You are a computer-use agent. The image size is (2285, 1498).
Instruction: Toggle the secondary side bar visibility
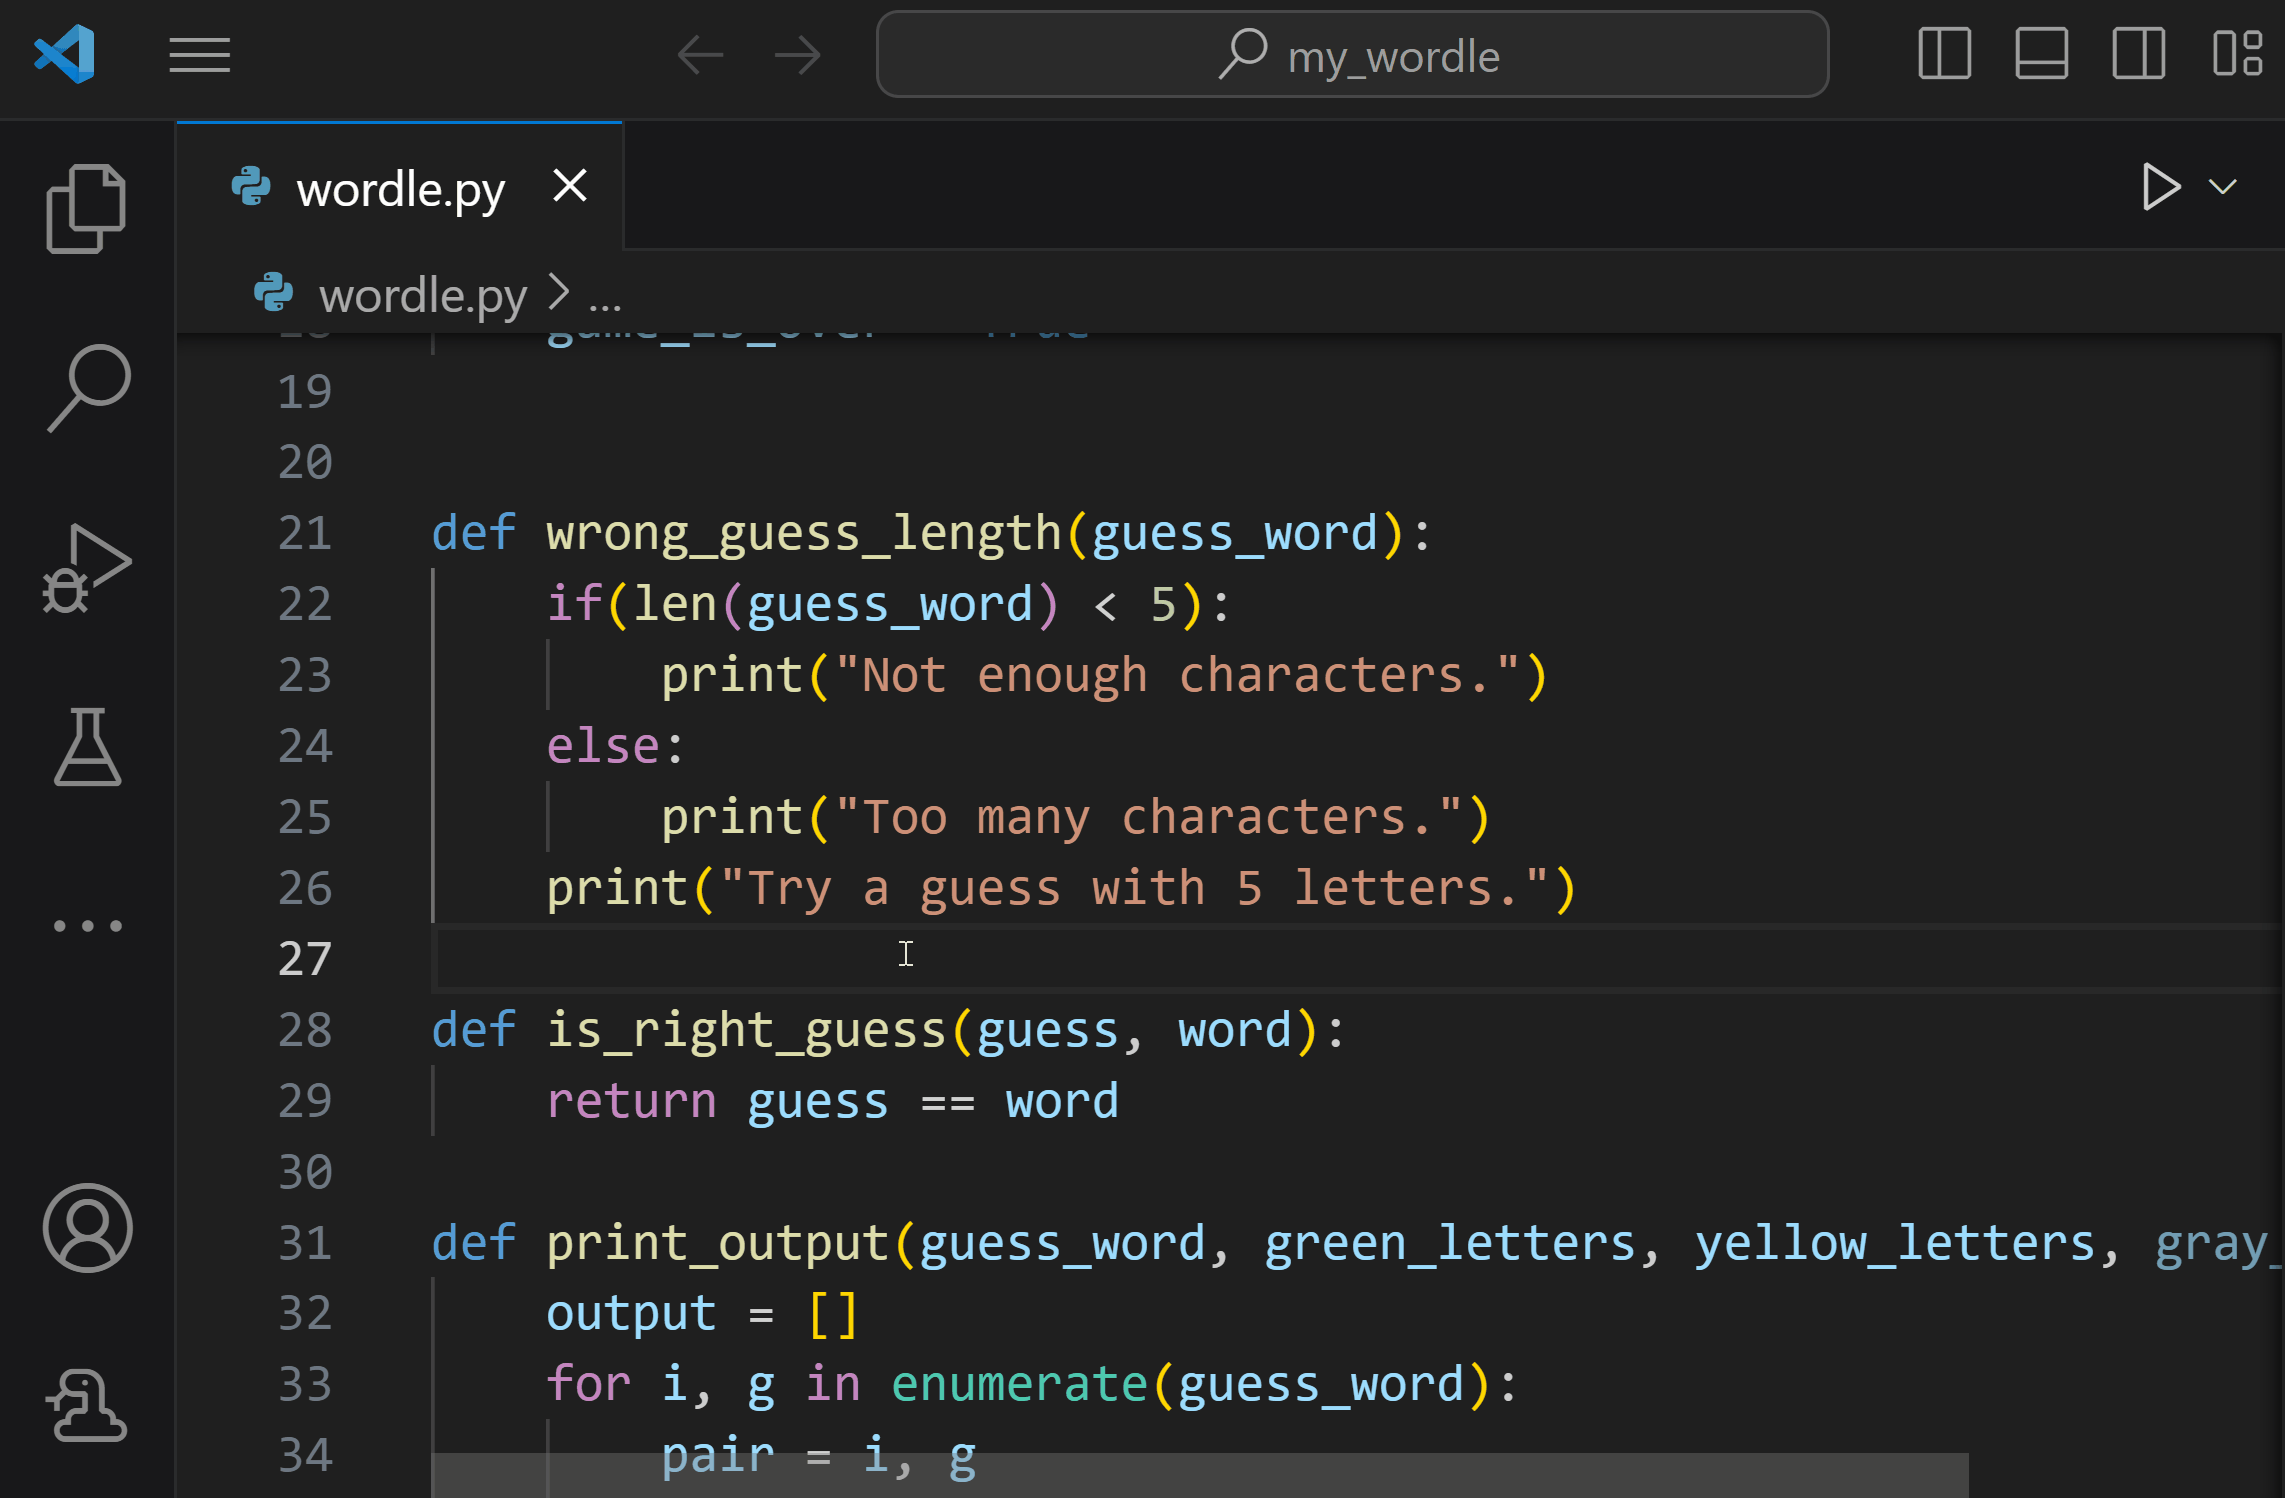coord(2139,55)
